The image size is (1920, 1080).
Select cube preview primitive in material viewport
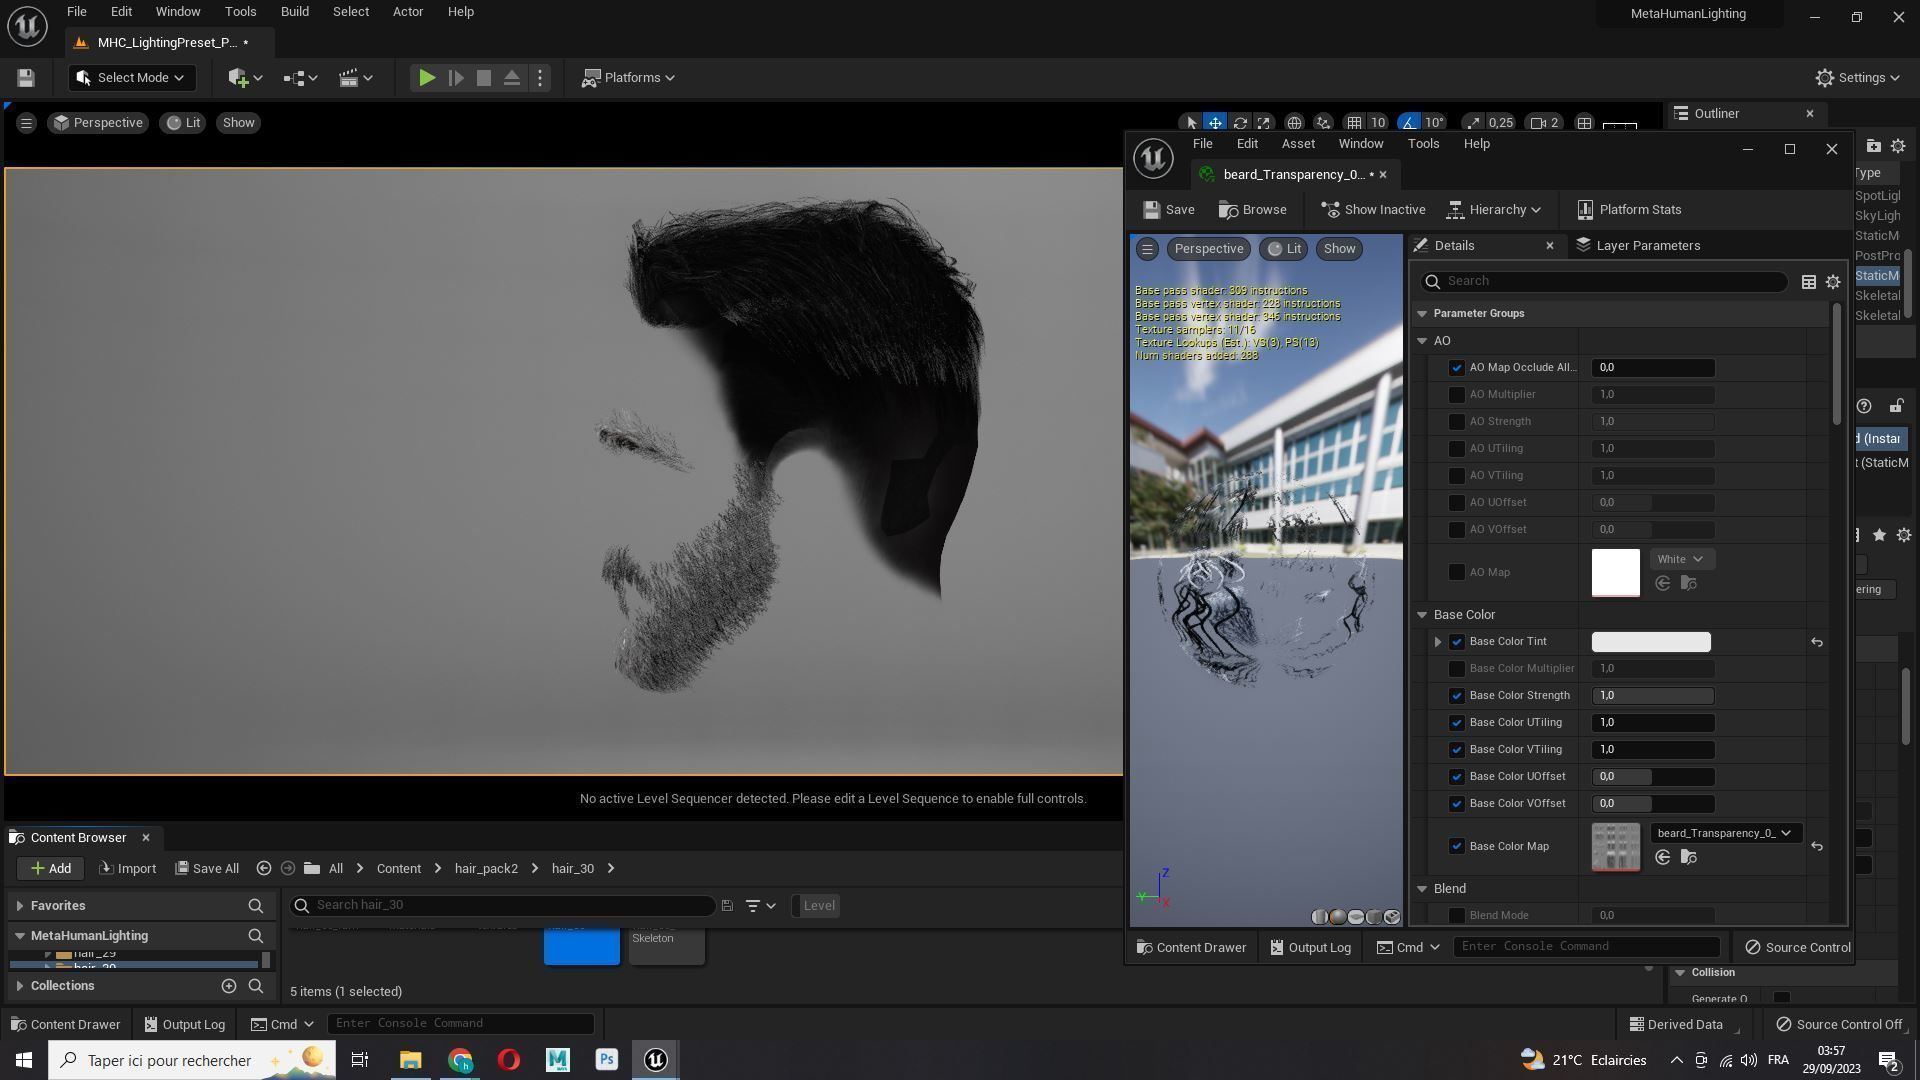(1374, 917)
